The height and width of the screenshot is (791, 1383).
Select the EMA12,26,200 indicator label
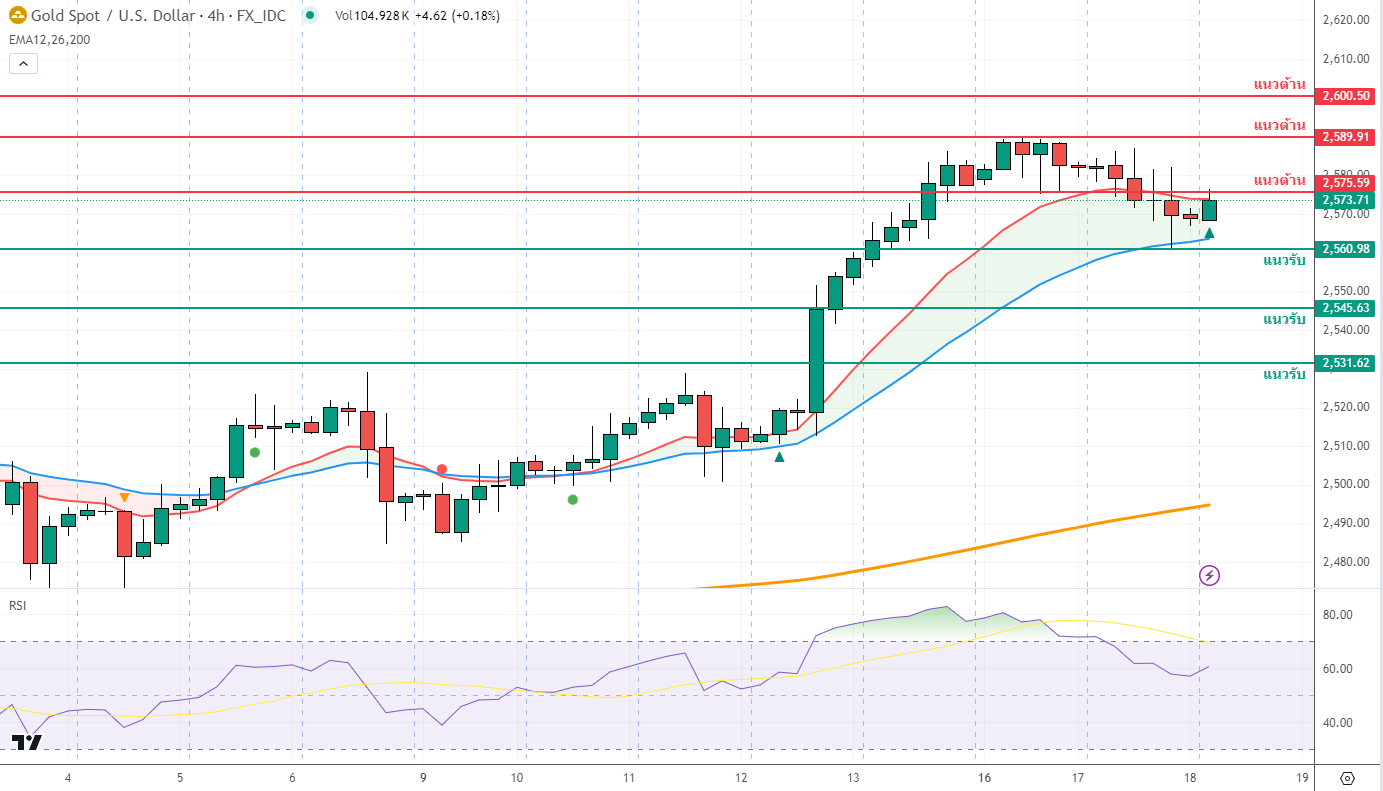(49, 39)
